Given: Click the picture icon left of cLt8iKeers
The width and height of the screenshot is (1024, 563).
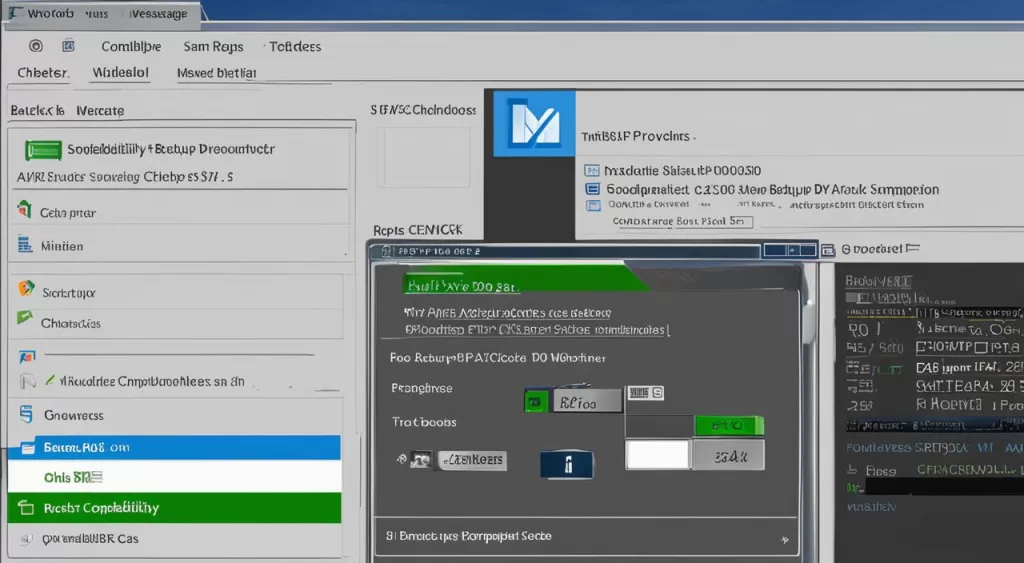Looking at the screenshot, I should (x=421, y=460).
